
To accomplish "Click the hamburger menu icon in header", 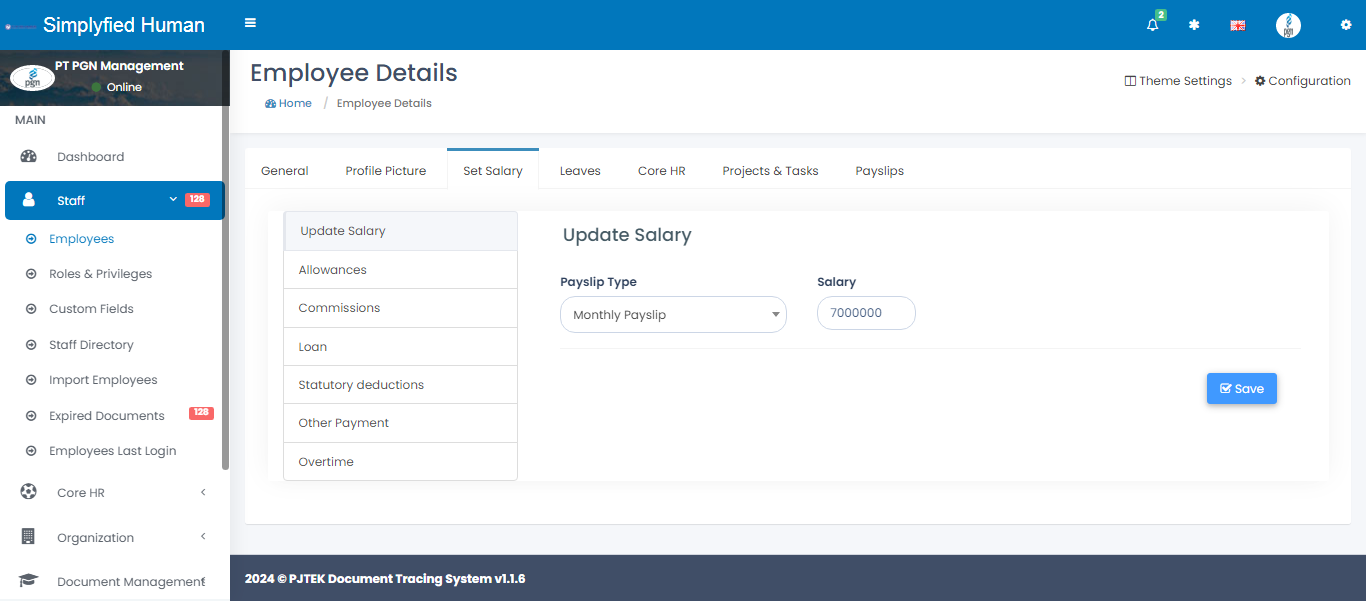I will 250,23.
